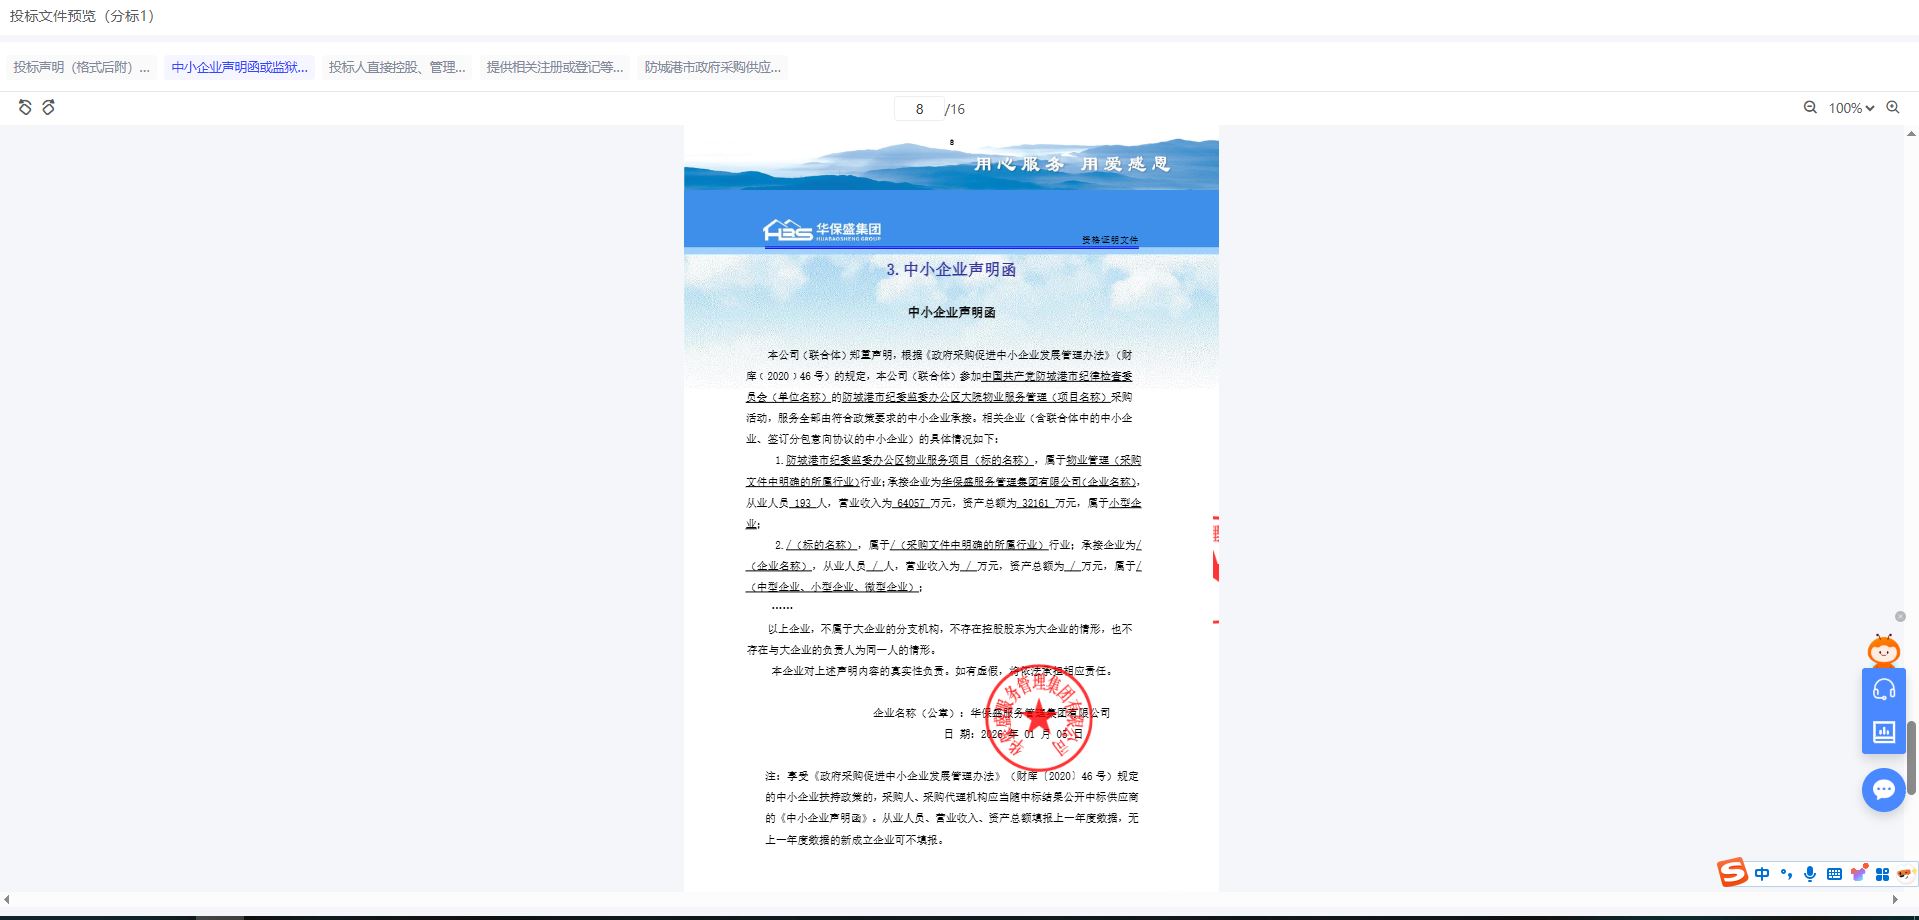Open the 100% zoom level dropdown
1919x920 pixels.
pos(1851,108)
